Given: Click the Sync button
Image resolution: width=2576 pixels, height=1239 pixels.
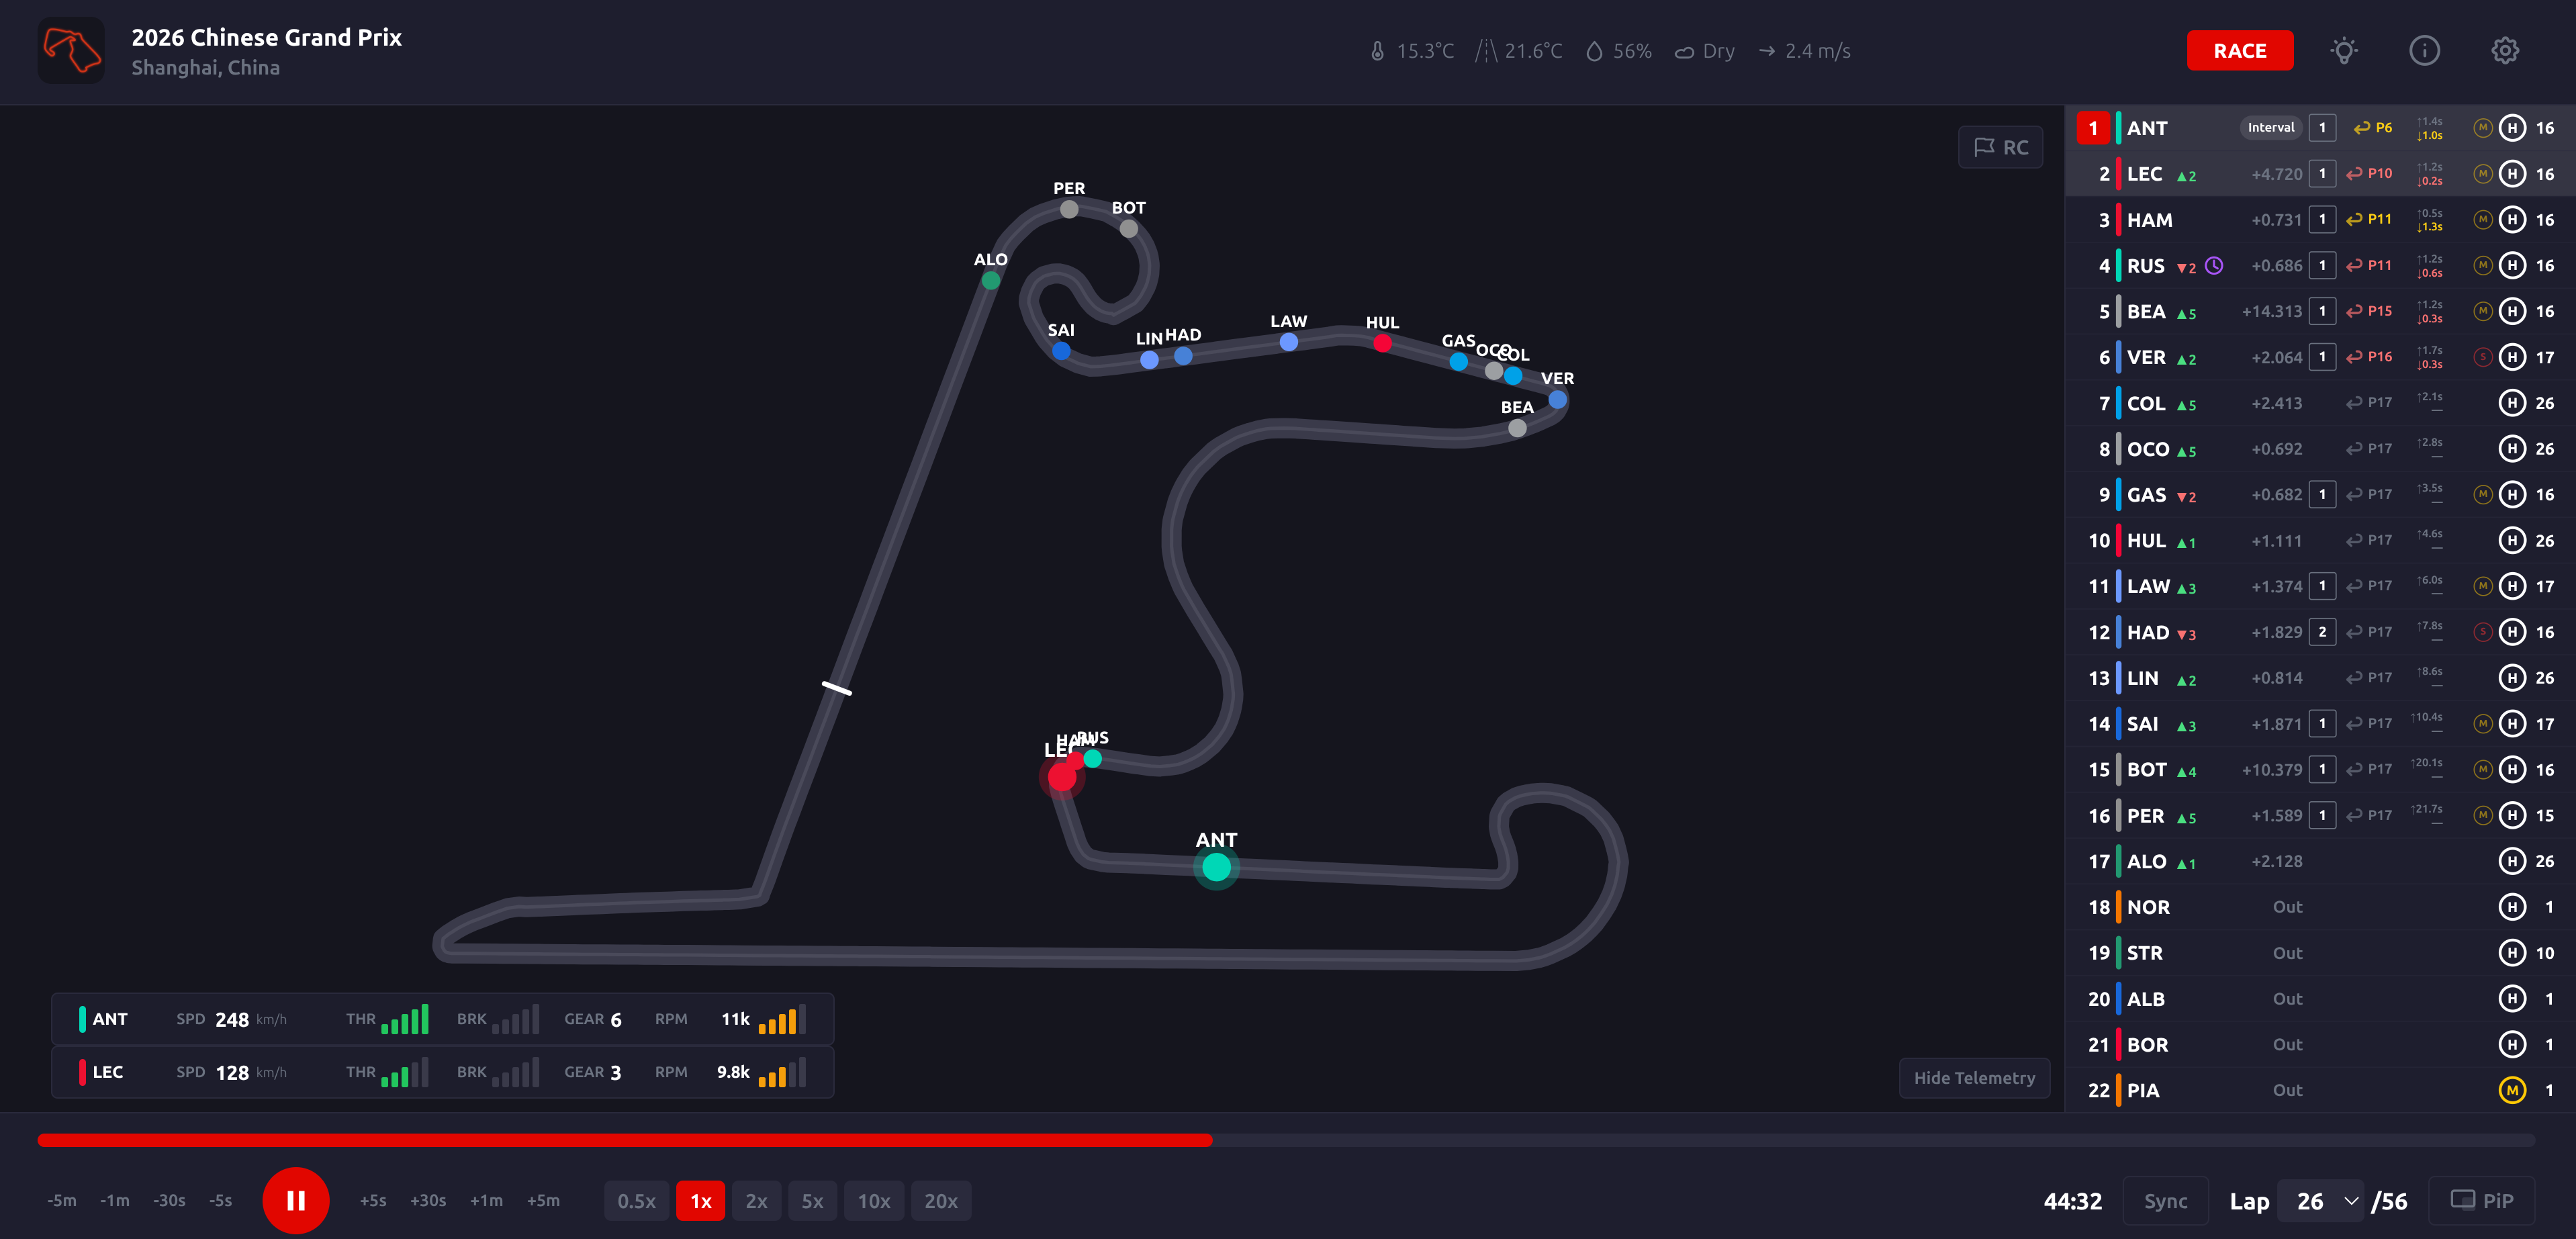Looking at the screenshot, I should tap(2165, 1201).
